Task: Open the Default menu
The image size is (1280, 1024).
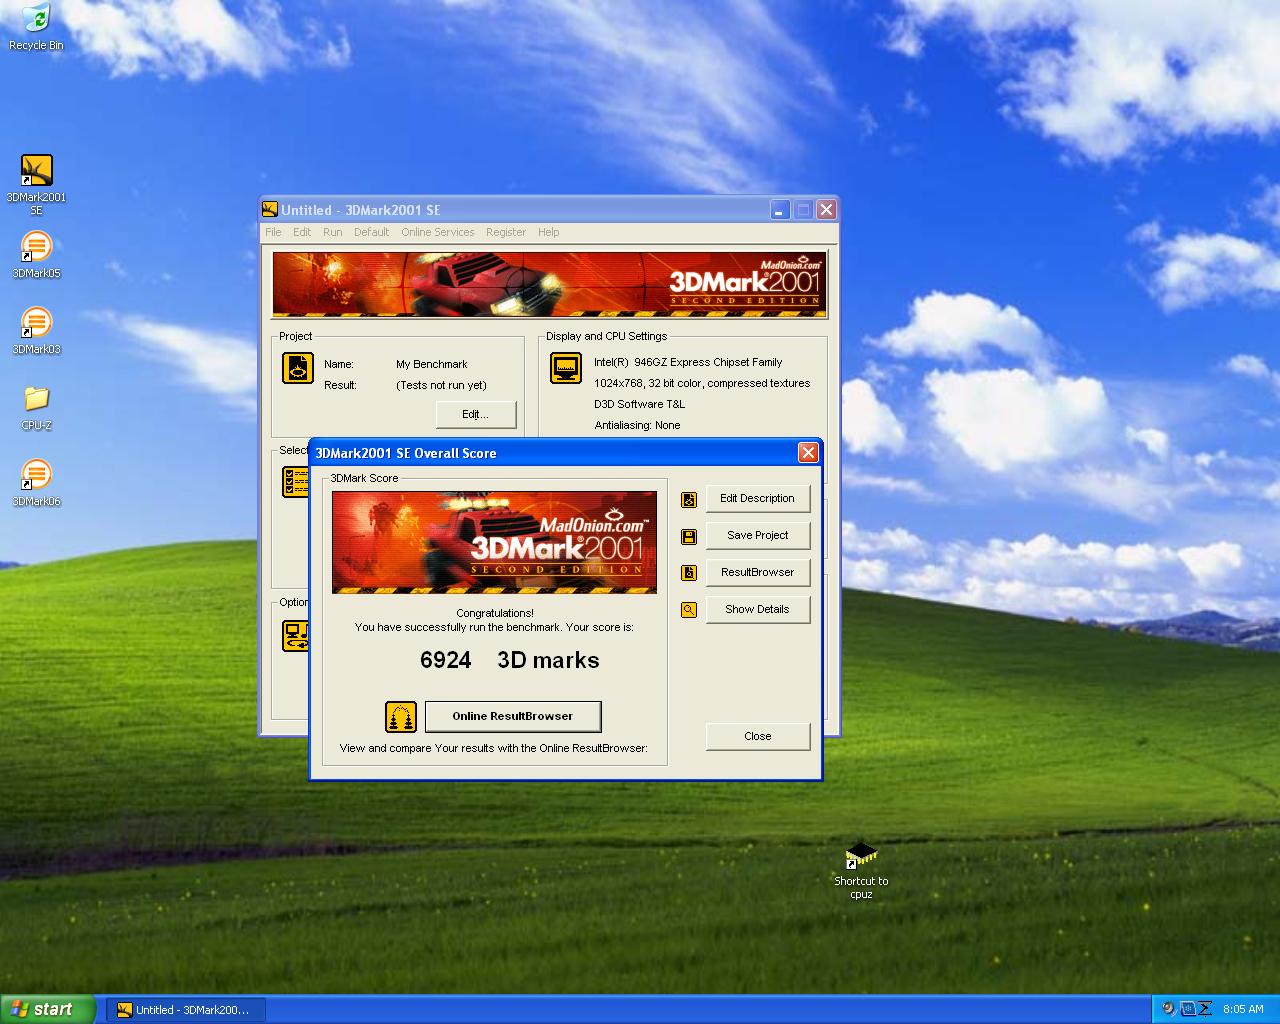Action: pyautogui.click(x=371, y=232)
